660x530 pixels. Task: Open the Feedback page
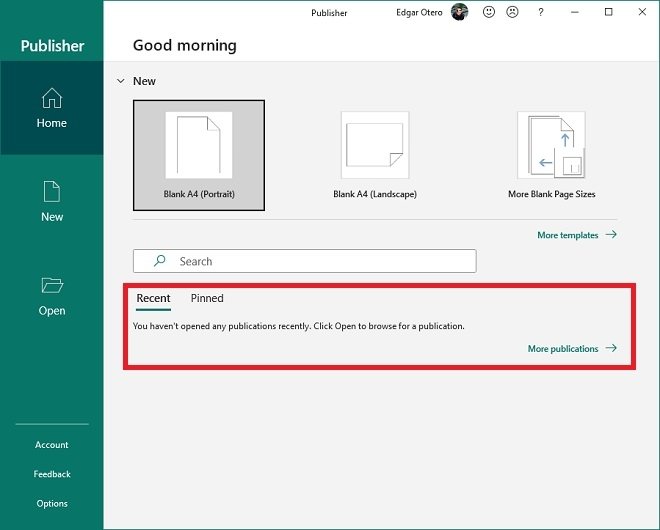pyautogui.click(x=52, y=474)
